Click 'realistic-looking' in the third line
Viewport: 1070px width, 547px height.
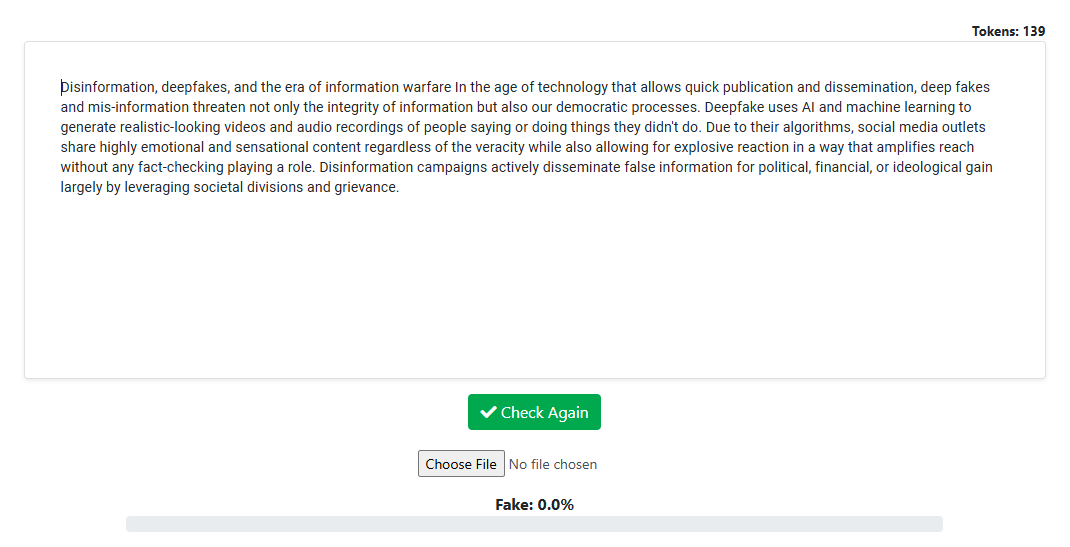[x=148, y=127]
